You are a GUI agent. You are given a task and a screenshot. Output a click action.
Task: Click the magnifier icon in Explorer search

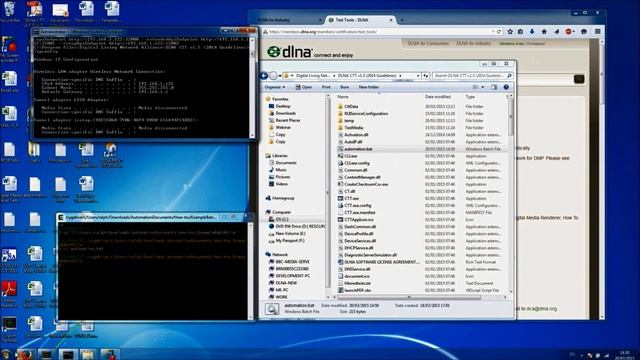(x=509, y=76)
